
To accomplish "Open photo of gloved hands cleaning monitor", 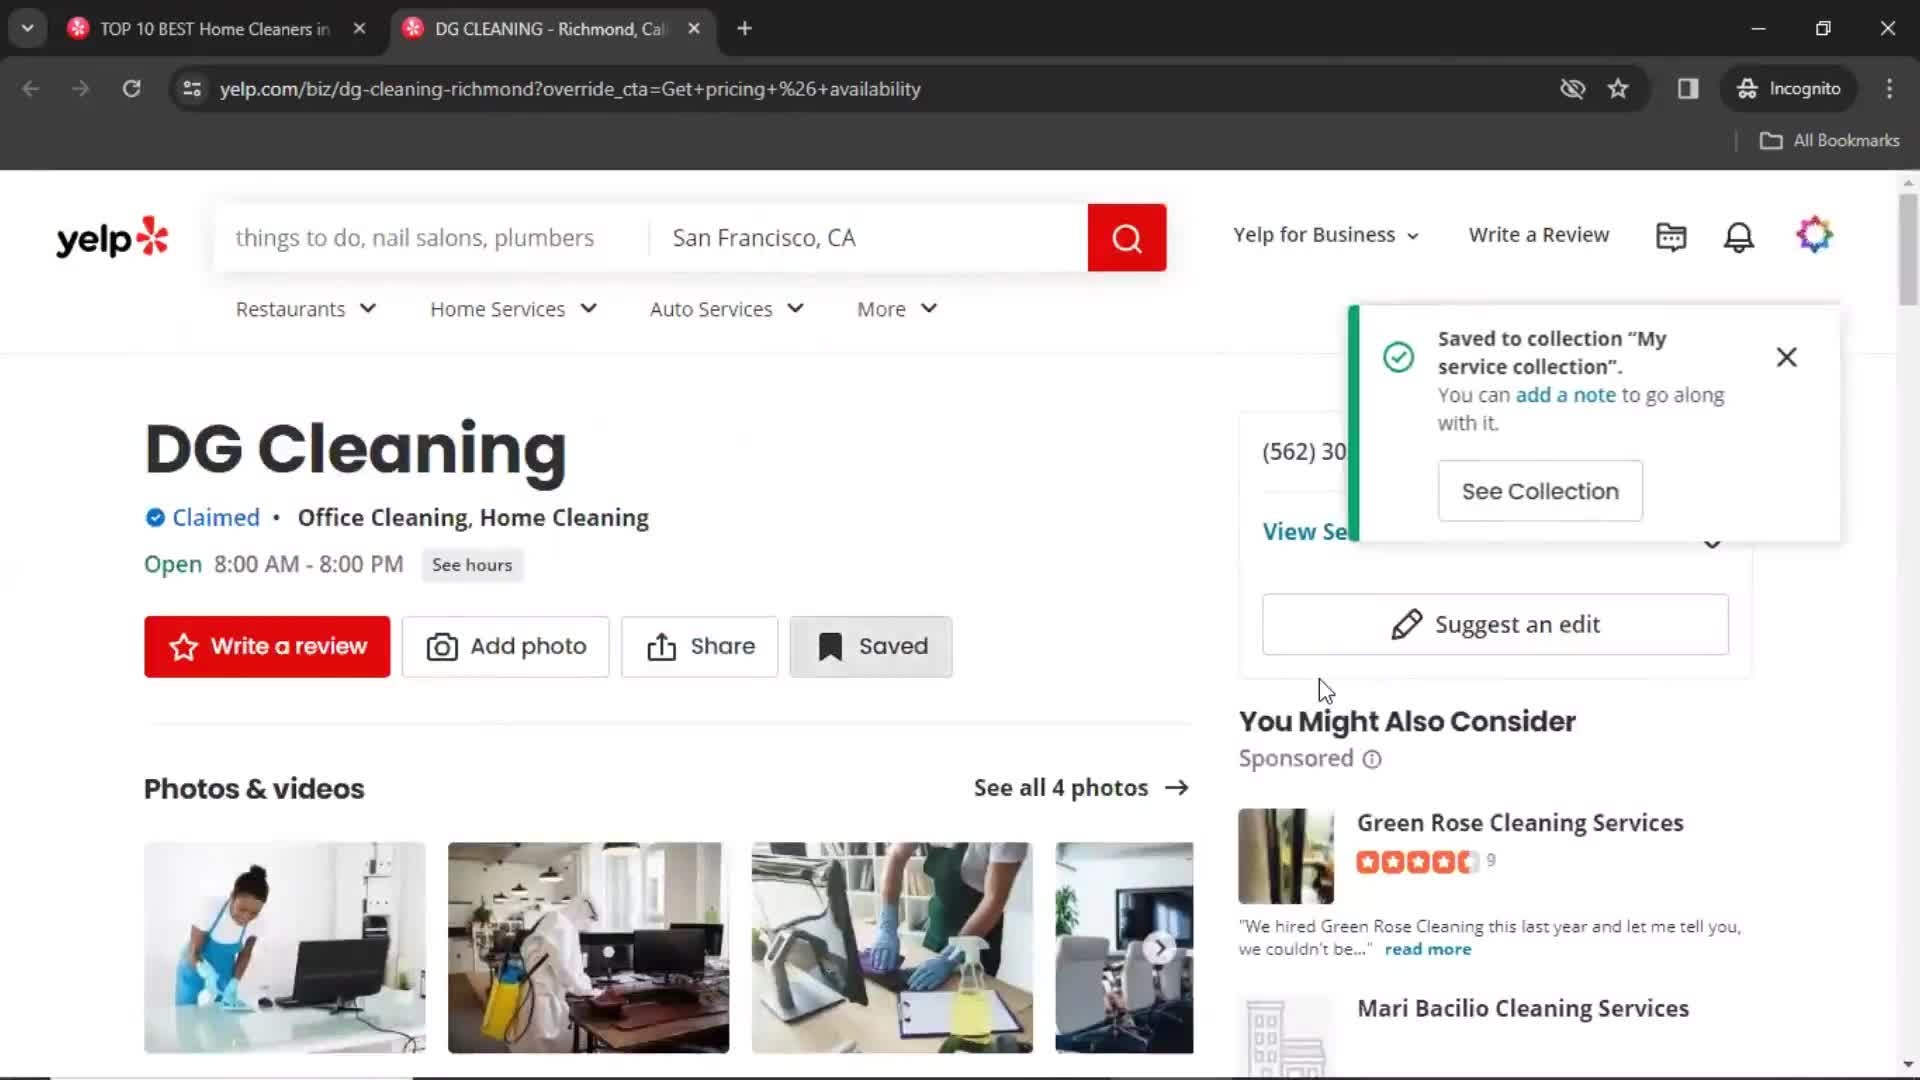I will (x=892, y=948).
